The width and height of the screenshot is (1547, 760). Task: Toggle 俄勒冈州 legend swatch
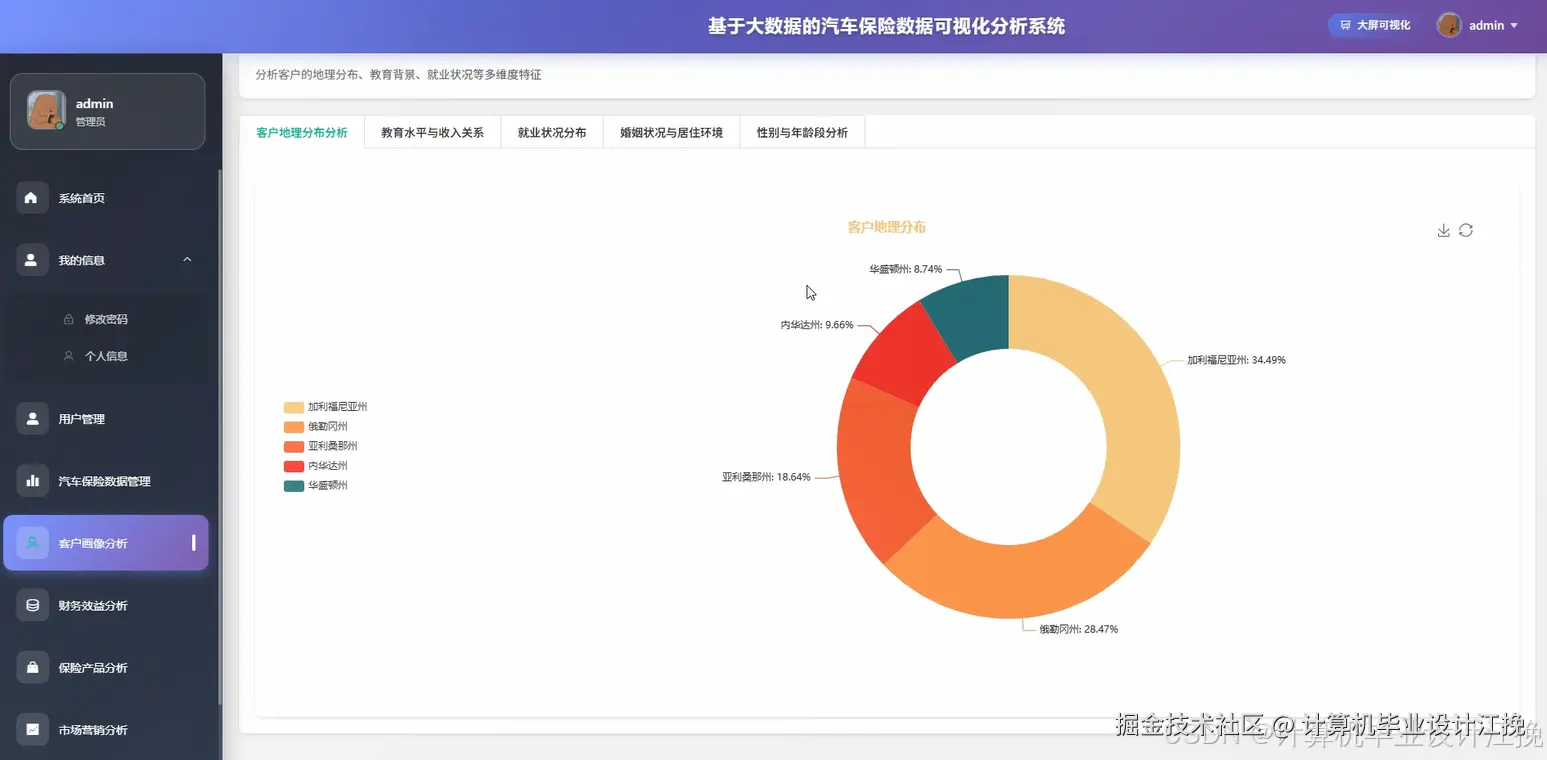coord(294,427)
